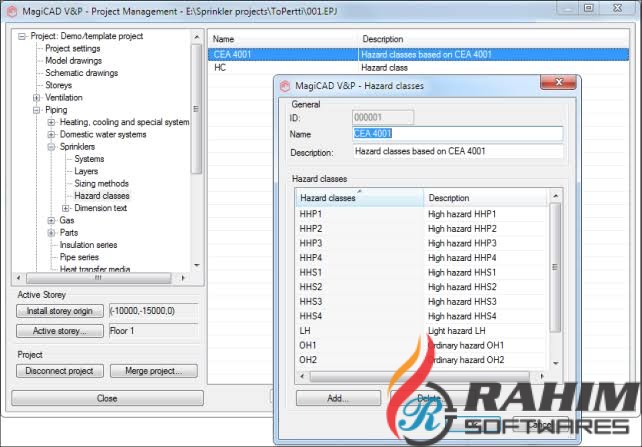This screenshot has width=642, height=447.
Task: Click the tree panel scroll up arrow
Action: pyautogui.click(x=197, y=37)
